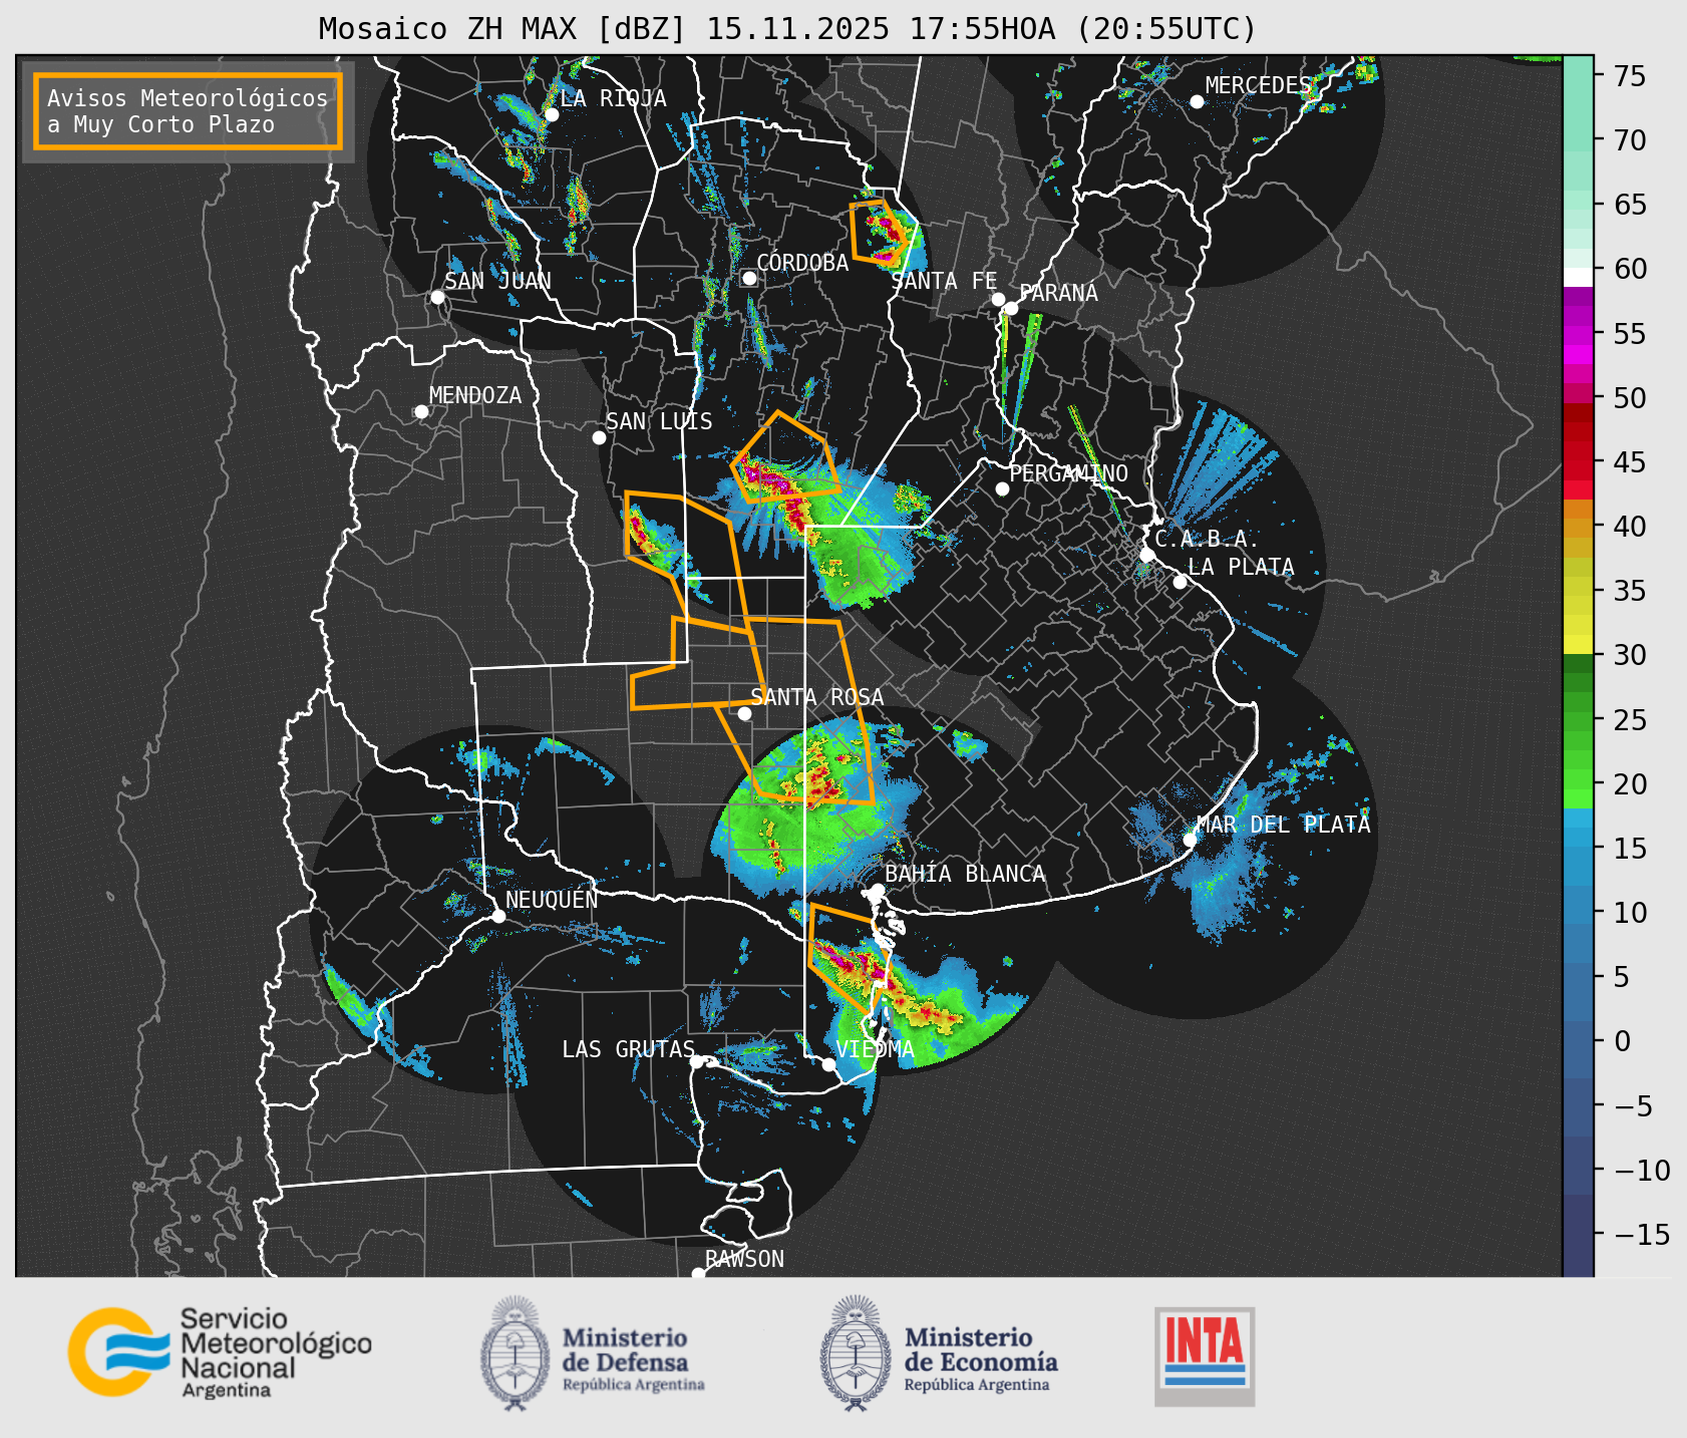Click the PERGAMINO city label
The image size is (1687, 1438).
(x=1069, y=473)
